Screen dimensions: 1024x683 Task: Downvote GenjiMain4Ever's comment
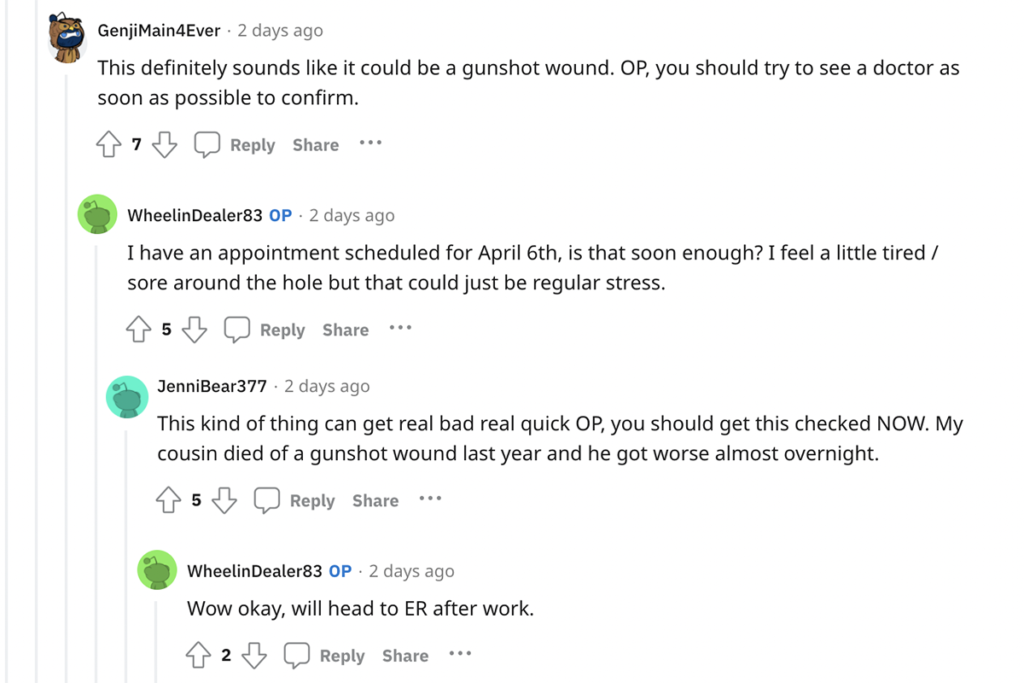click(x=164, y=145)
